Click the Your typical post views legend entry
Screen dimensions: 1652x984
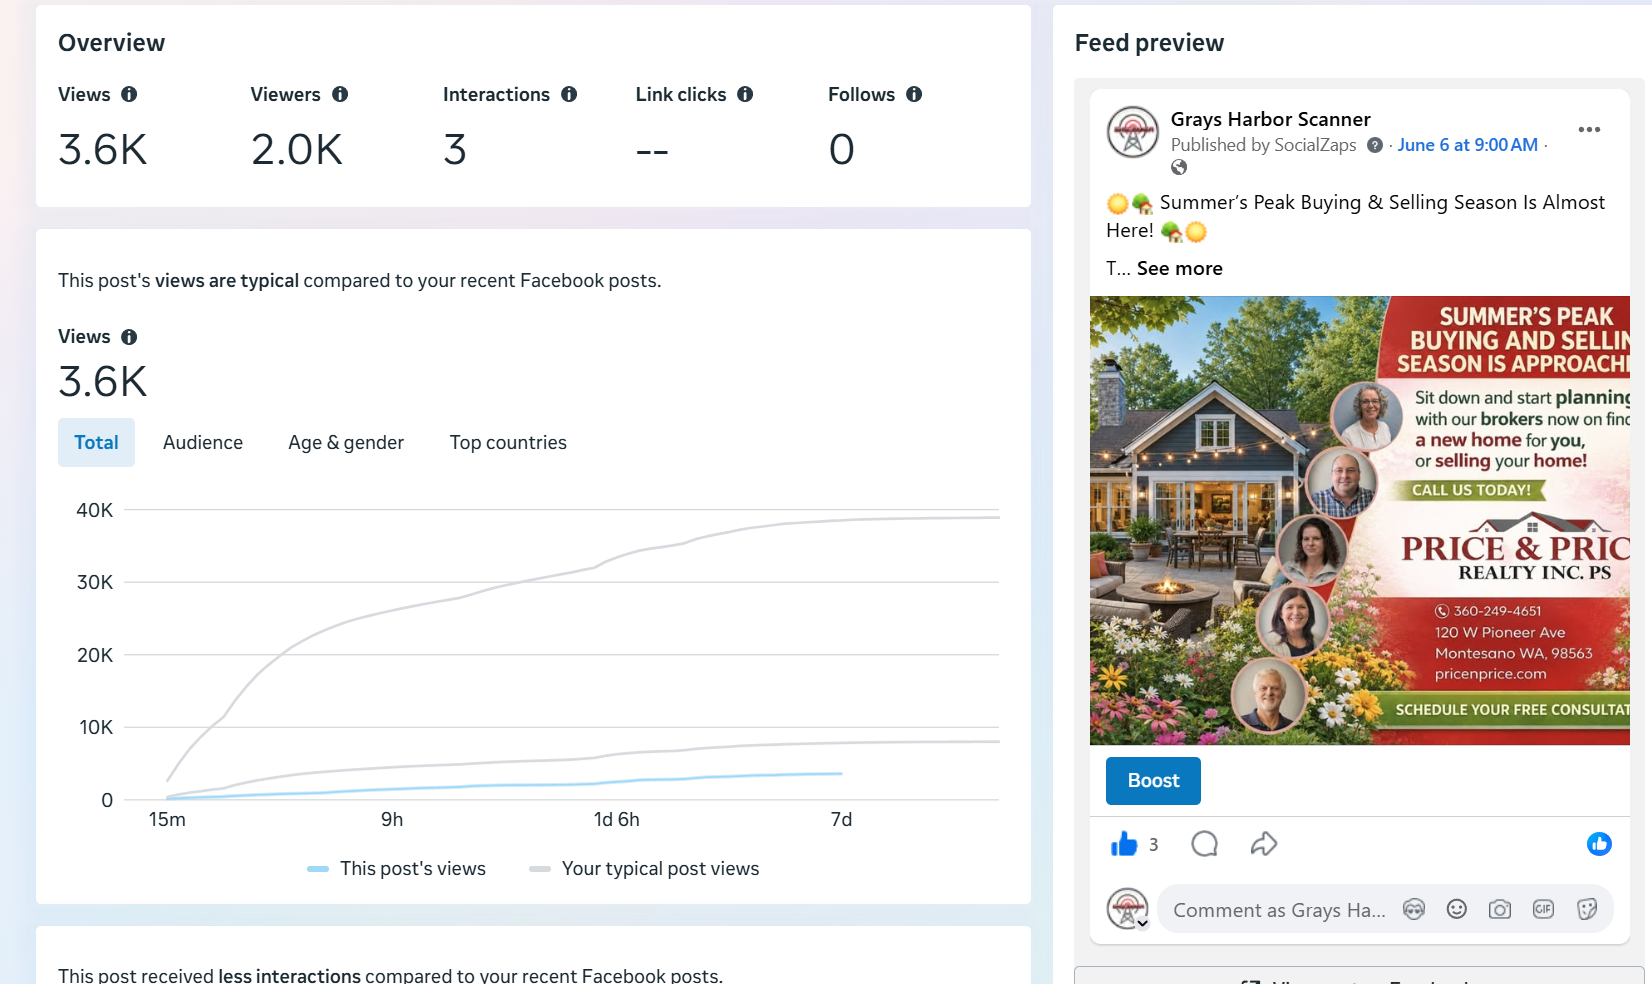[644, 869]
